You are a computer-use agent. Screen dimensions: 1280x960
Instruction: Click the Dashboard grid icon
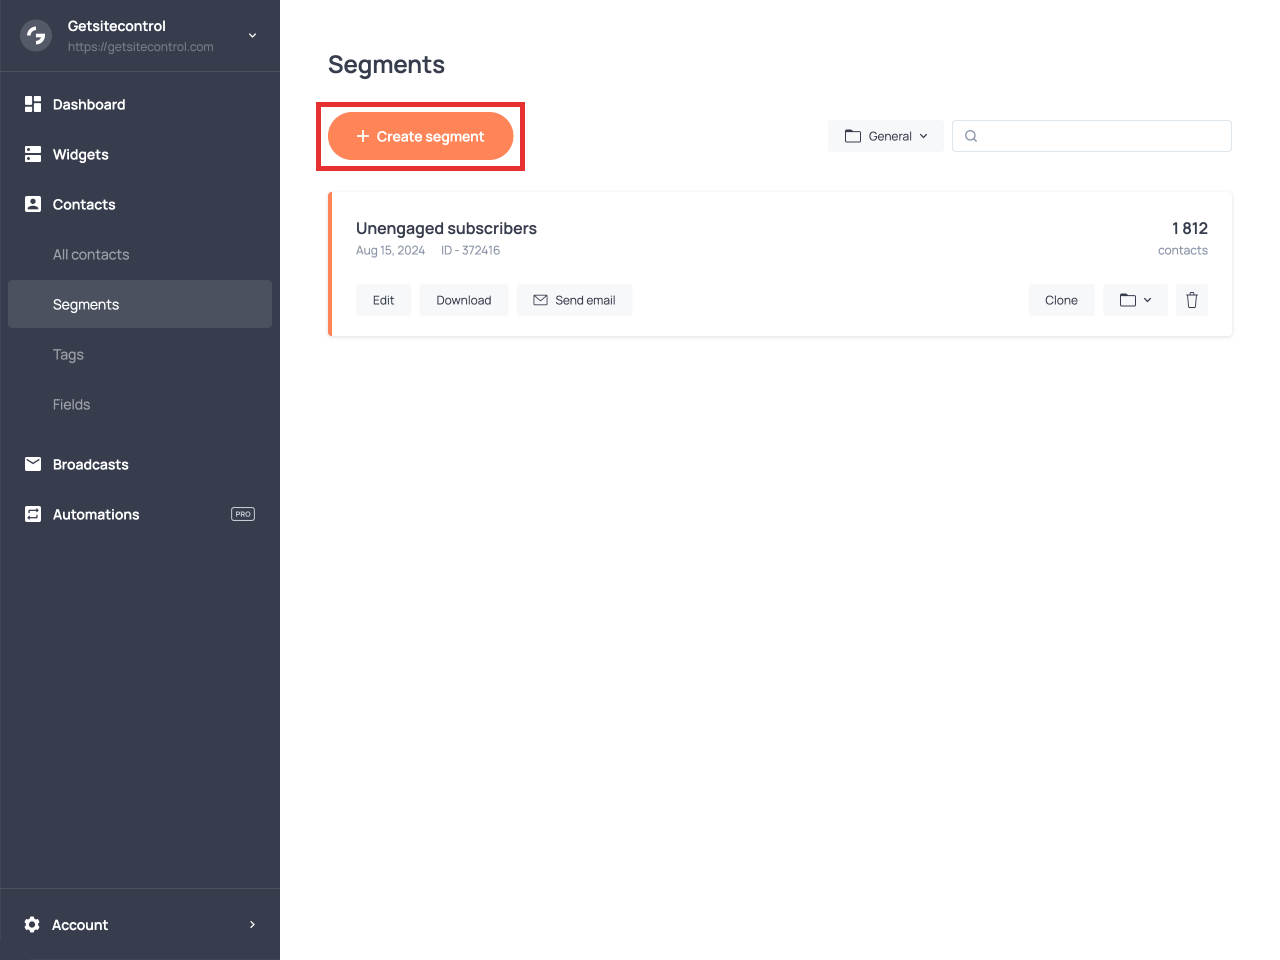click(33, 104)
